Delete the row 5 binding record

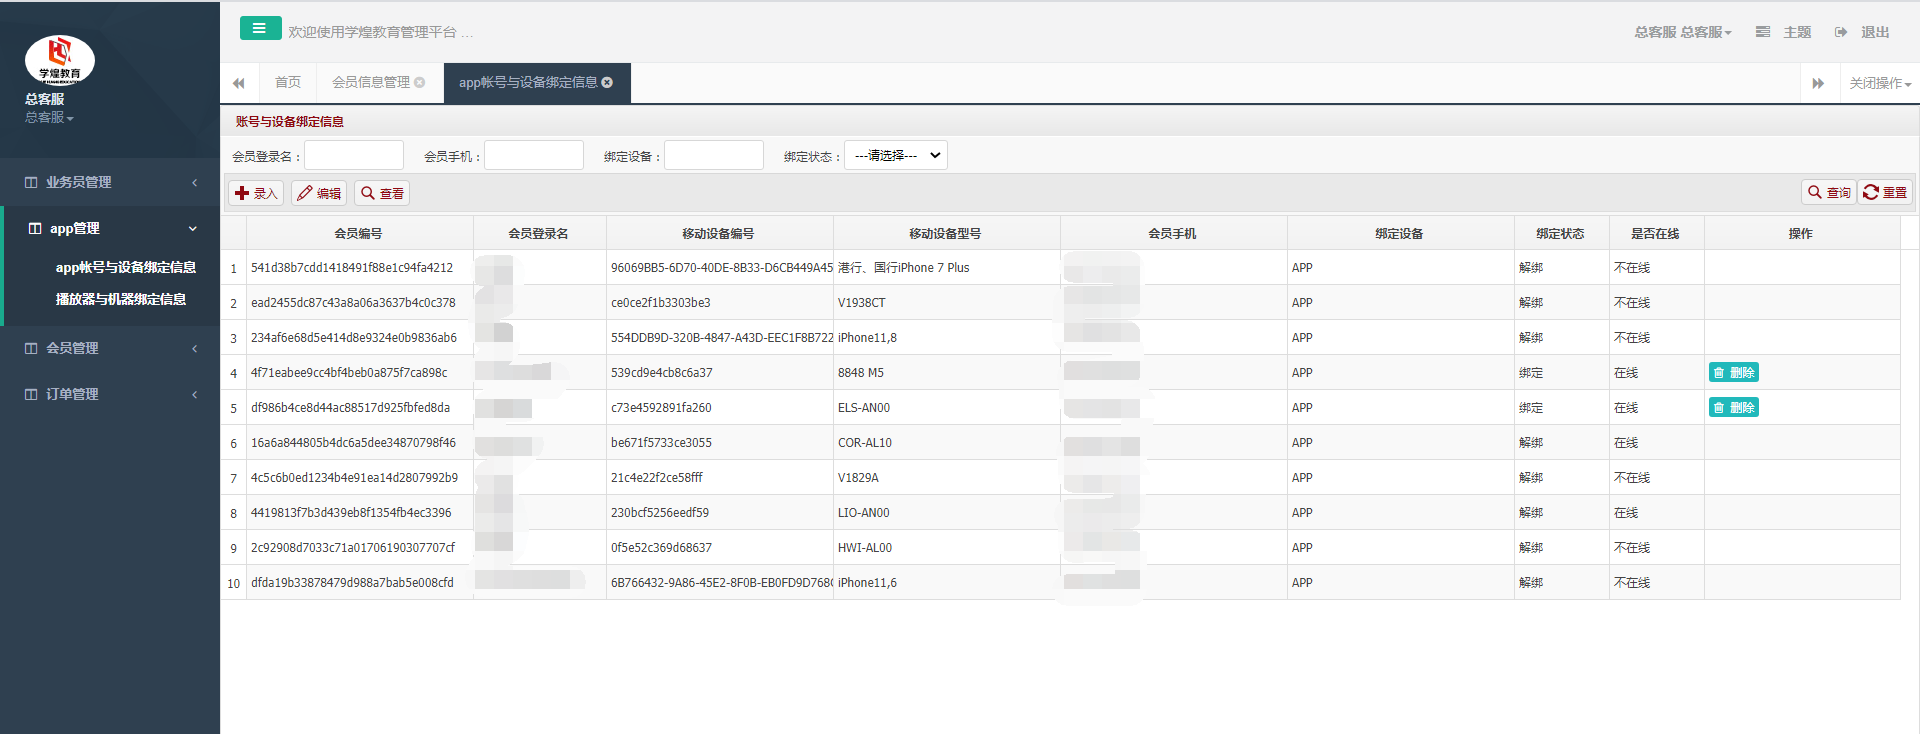click(x=1733, y=407)
